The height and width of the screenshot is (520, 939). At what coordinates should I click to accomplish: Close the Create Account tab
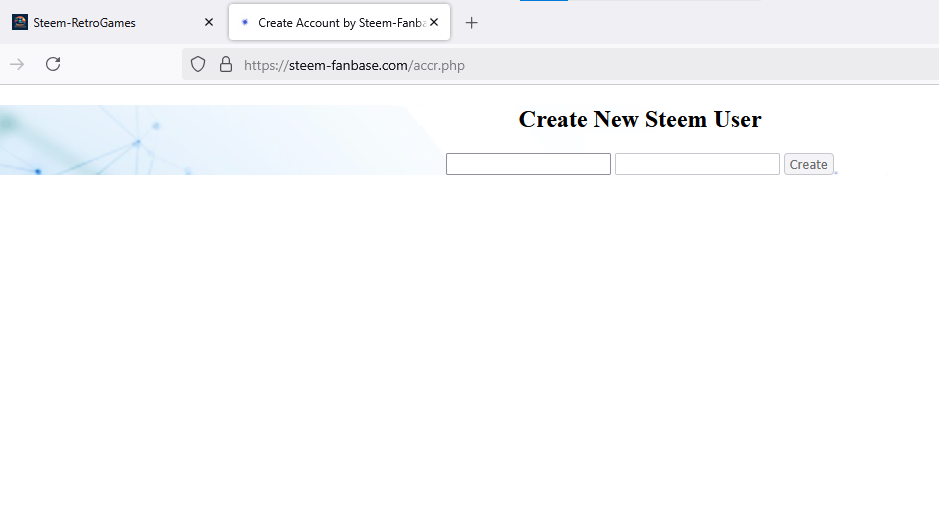click(434, 22)
